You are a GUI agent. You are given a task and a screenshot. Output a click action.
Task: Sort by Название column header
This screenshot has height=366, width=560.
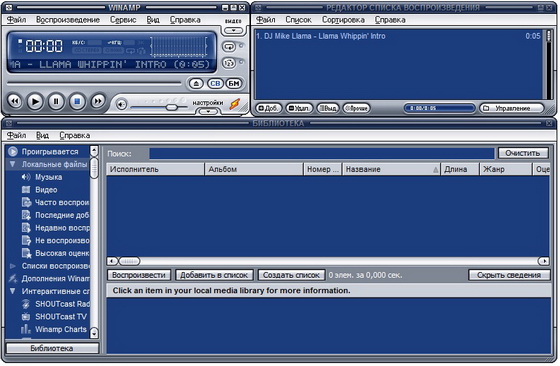tap(391, 169)
